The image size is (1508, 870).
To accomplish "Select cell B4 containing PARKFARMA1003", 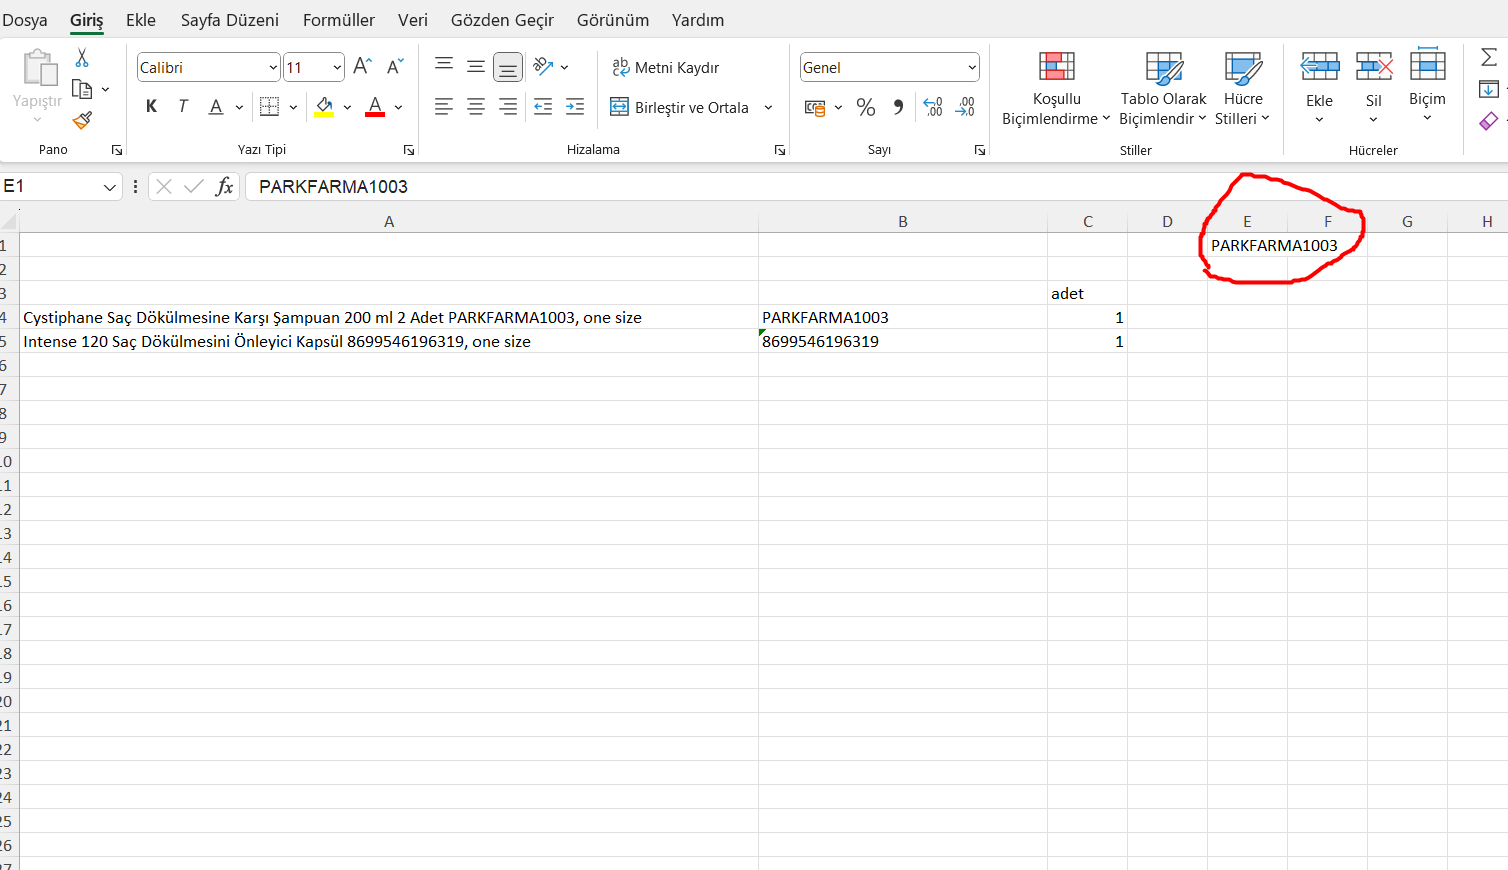I will point(903,317).
